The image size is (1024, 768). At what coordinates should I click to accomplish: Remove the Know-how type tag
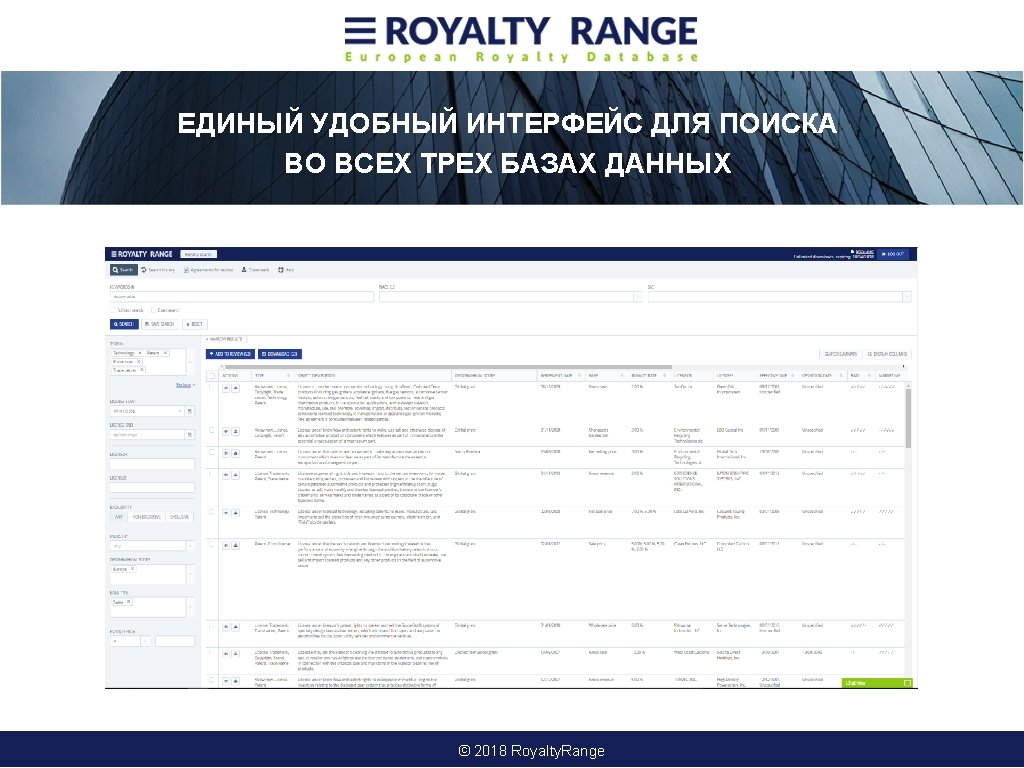[x=138, y=361]
